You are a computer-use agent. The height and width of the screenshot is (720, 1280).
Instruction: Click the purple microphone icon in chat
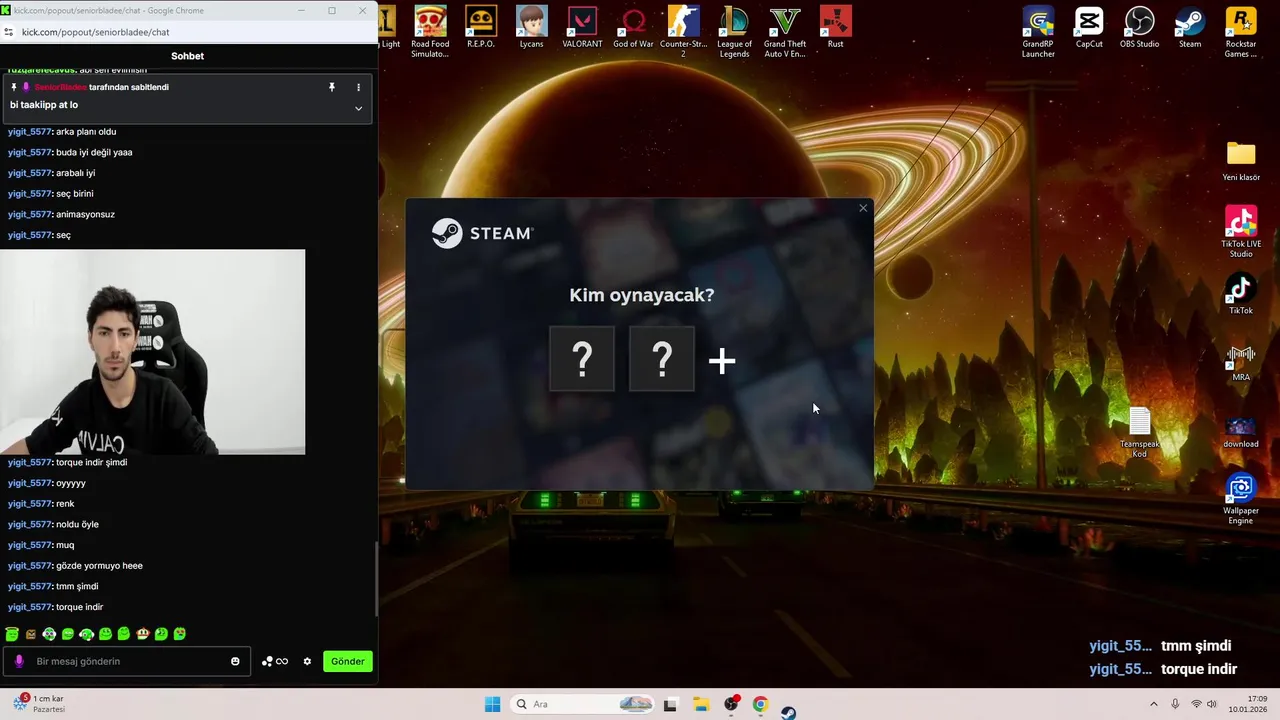coord(19,661)
